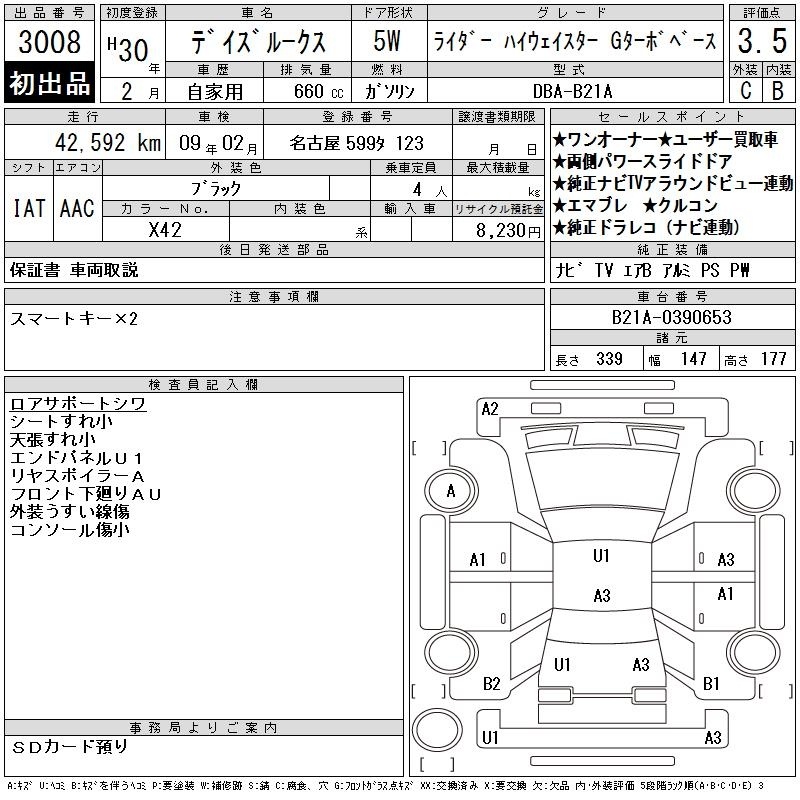800x800 pixels.
Task: Select the U1 mark on roof
Action: pyautogui.click(x=601, y=556)
